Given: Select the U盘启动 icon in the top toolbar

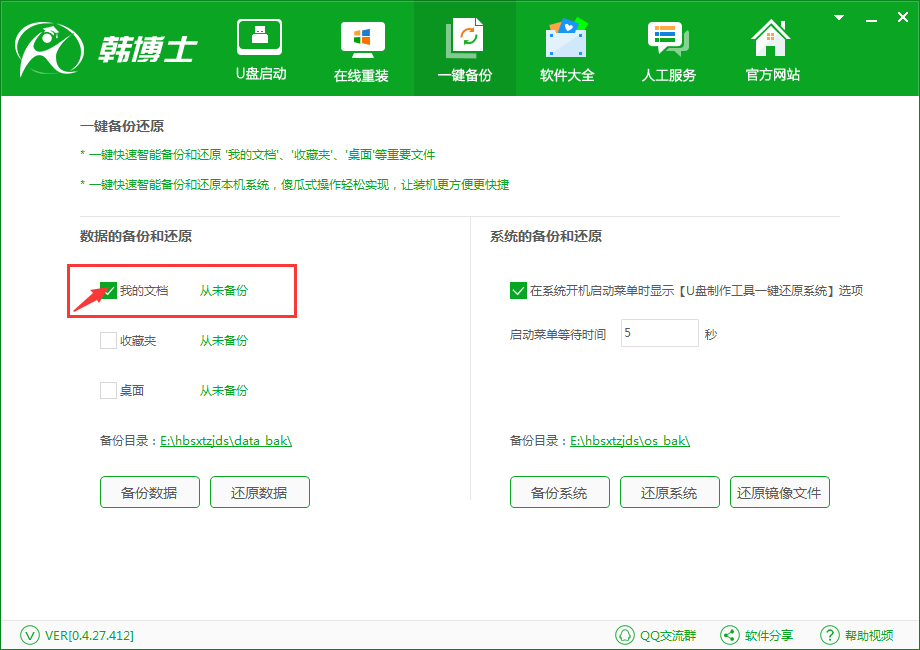Looking at the screenshot, I should 260,45.
